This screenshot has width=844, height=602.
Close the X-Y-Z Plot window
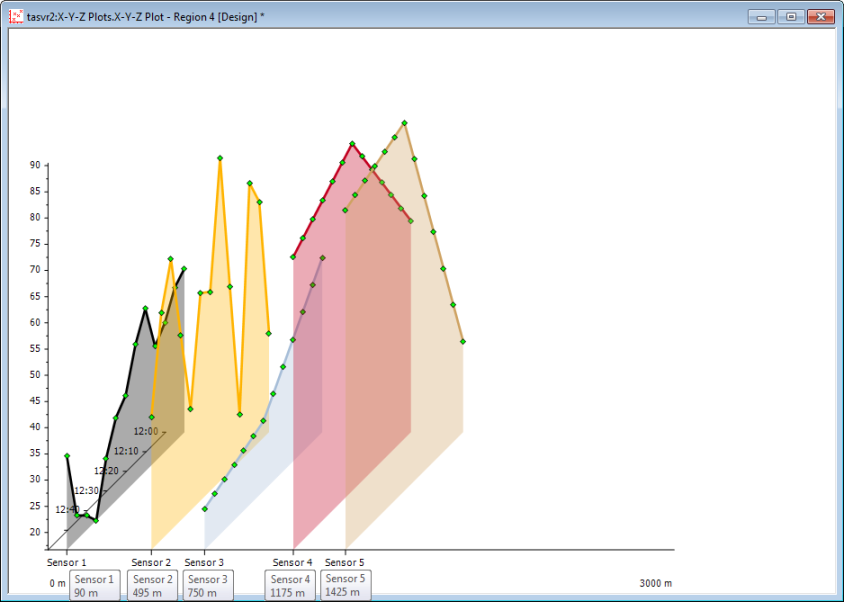click(821, 16)
